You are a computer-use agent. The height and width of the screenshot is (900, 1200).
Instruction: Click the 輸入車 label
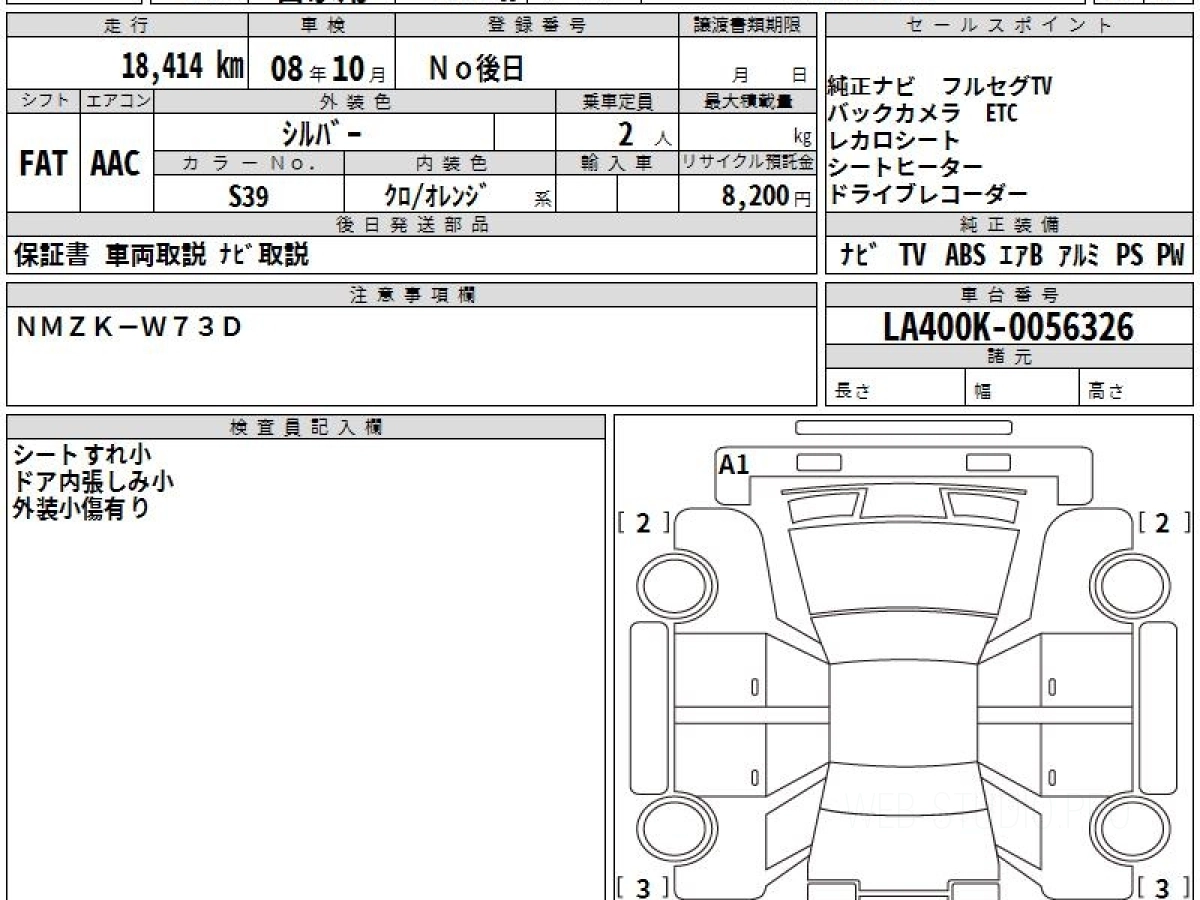(x=617, y=163)
